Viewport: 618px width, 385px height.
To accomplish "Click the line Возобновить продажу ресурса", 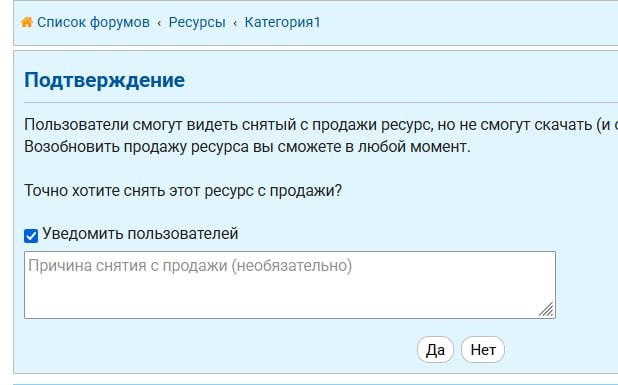I will click(248, 147).
